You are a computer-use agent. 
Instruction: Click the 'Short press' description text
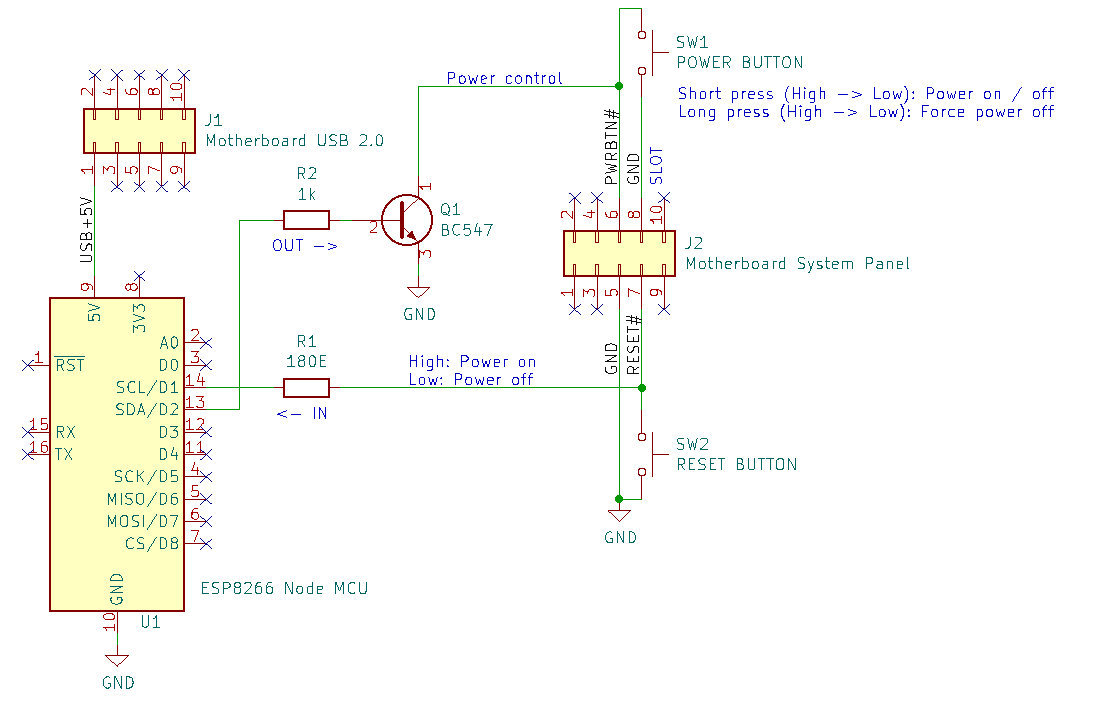point(866,93)
